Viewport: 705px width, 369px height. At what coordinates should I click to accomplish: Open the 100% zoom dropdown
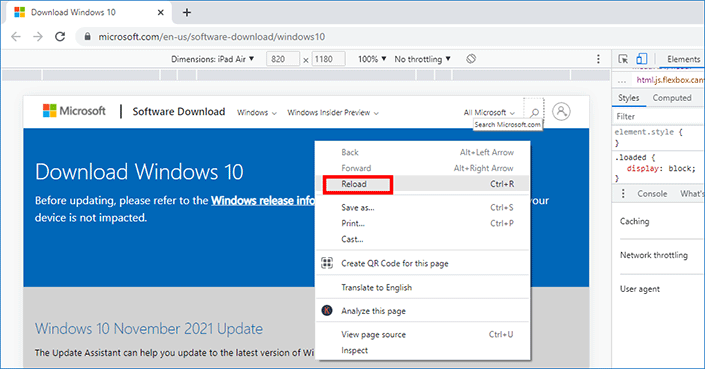[372, 59]
